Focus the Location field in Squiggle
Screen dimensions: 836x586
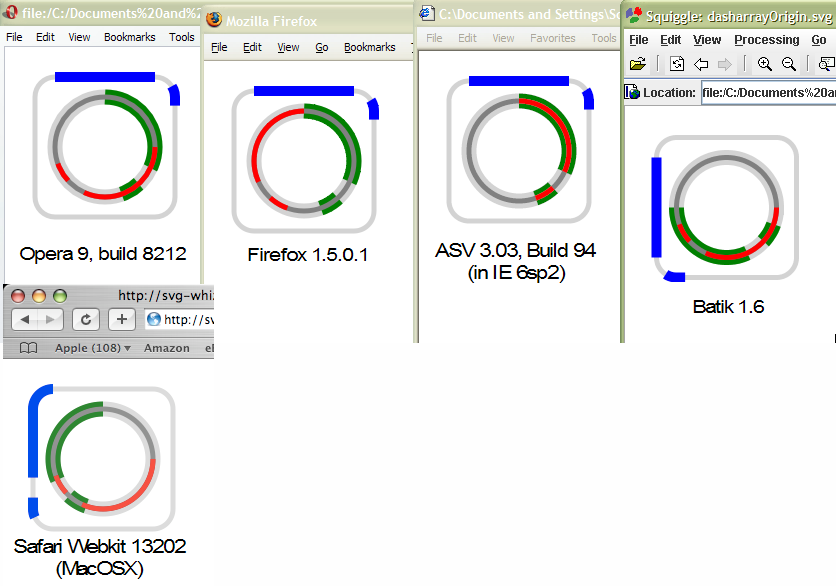[x=768, y=93]
